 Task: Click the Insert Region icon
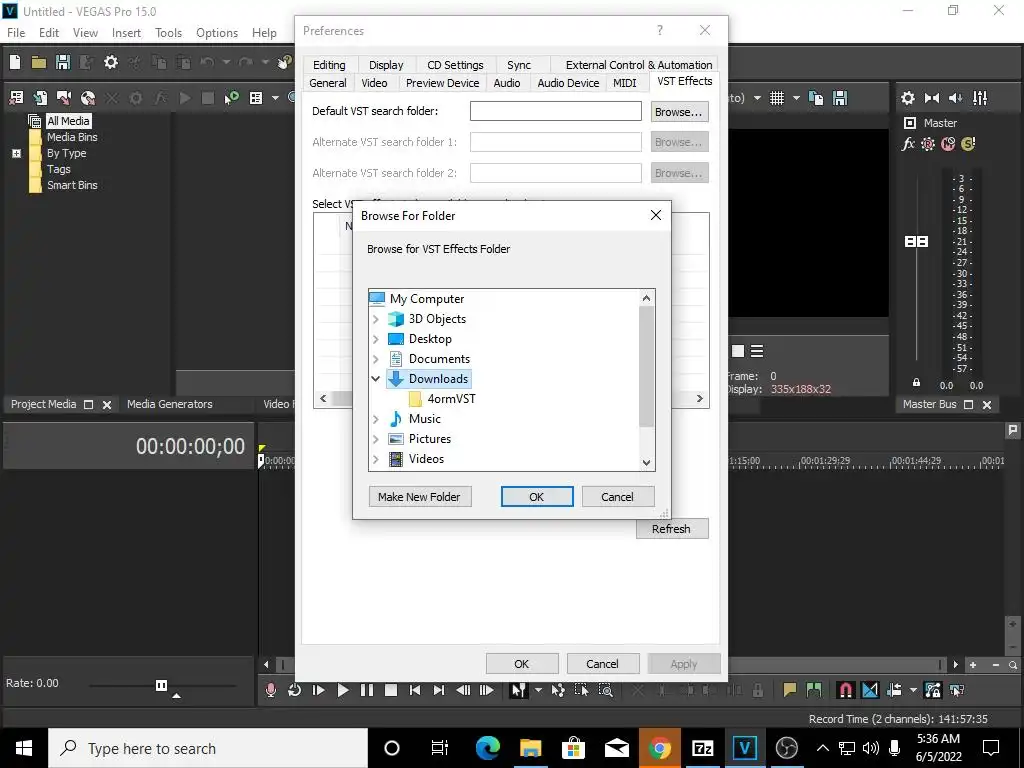pyautogui.click(x=814, y=690)
